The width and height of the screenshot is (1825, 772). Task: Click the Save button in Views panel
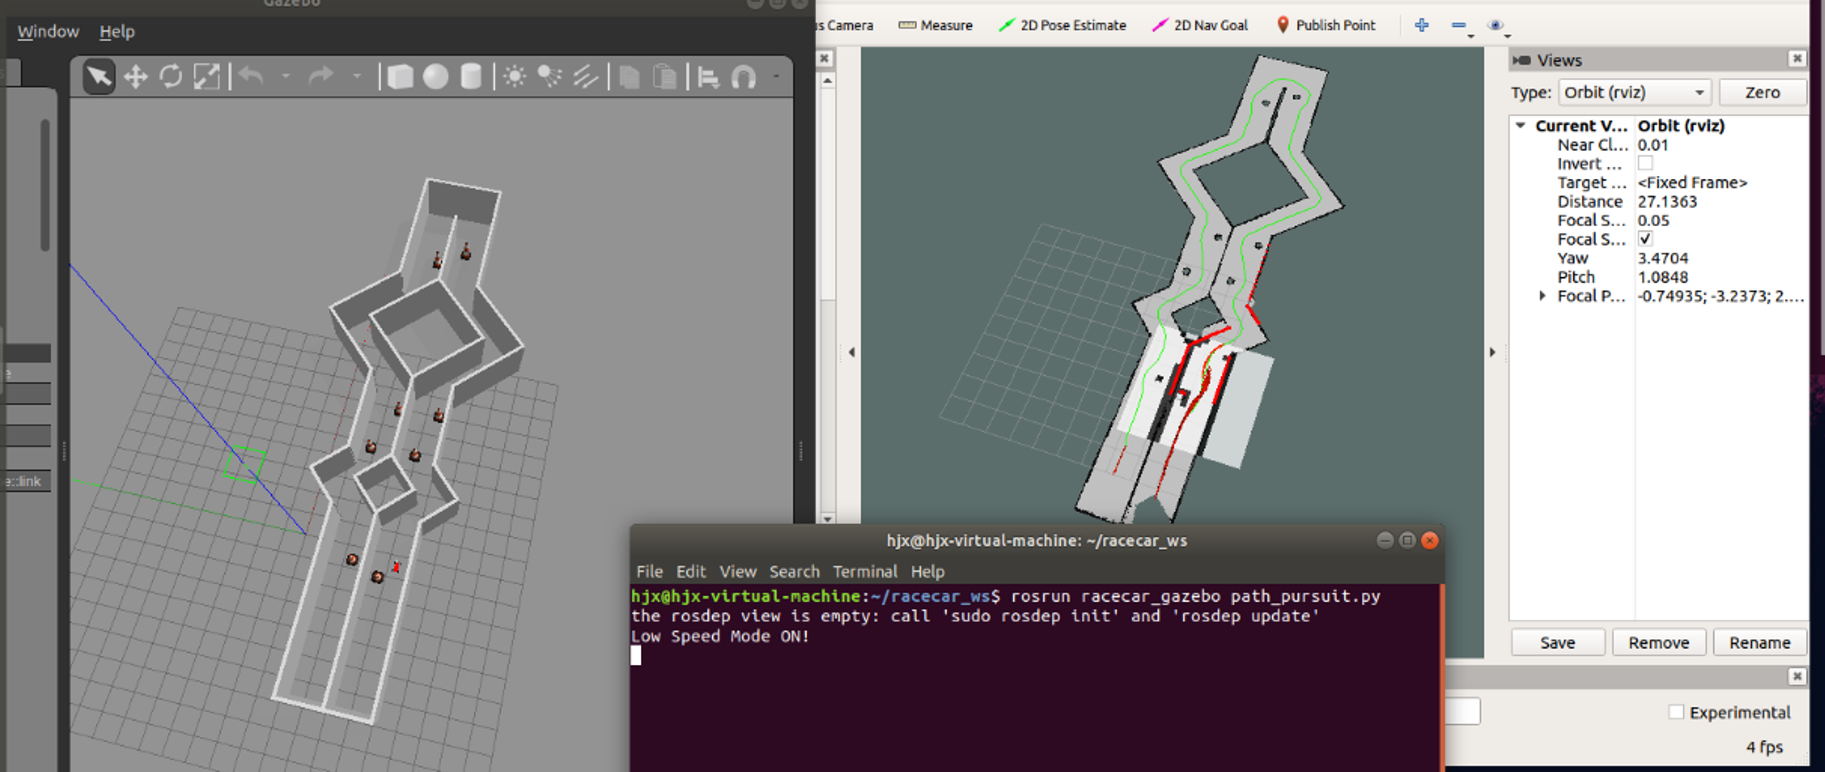point(1557,642)
